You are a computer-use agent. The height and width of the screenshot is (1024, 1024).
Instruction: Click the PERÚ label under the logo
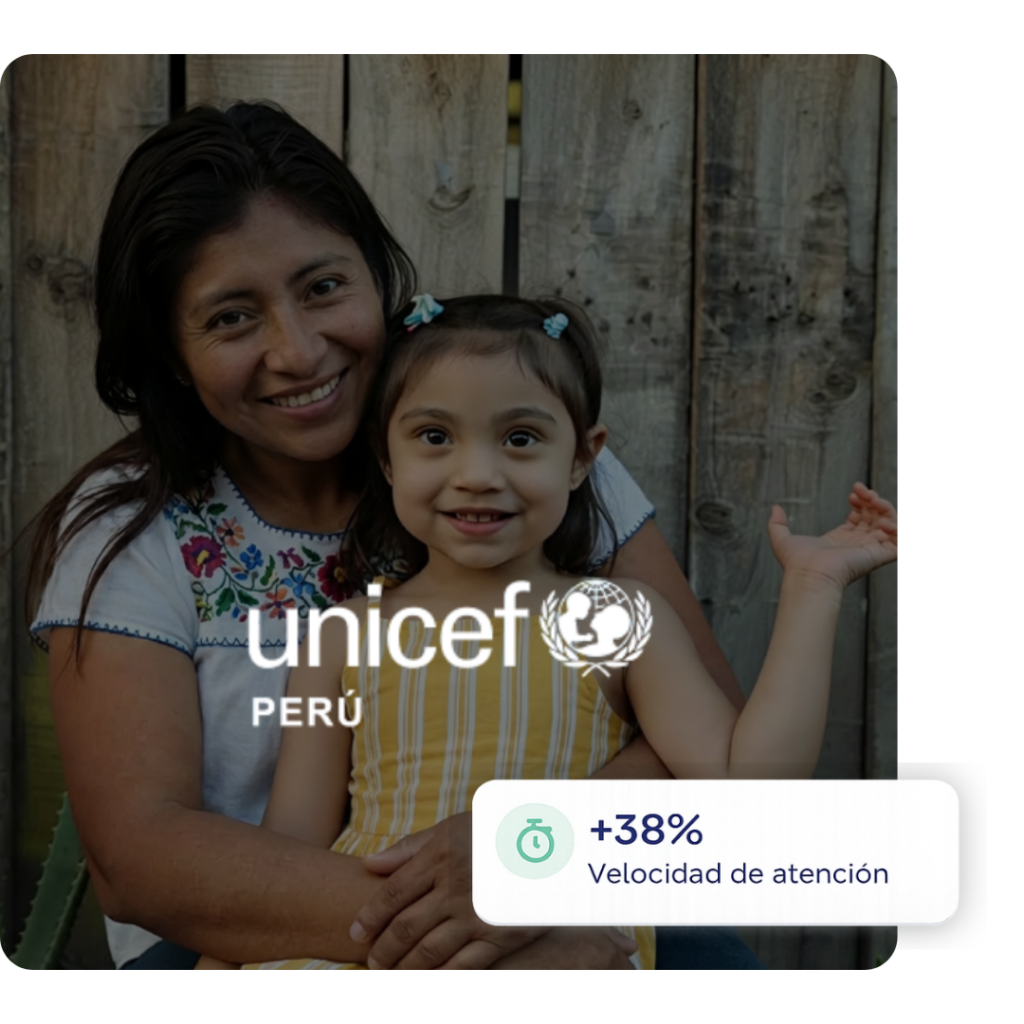306,711
